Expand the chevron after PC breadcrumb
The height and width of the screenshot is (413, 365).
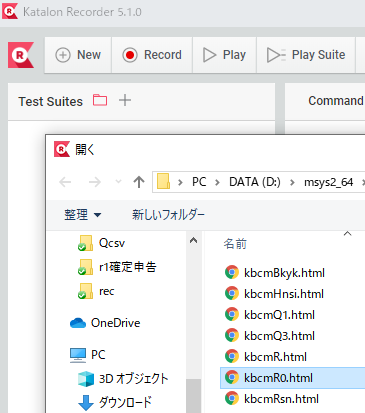click(x=217, y=182)
